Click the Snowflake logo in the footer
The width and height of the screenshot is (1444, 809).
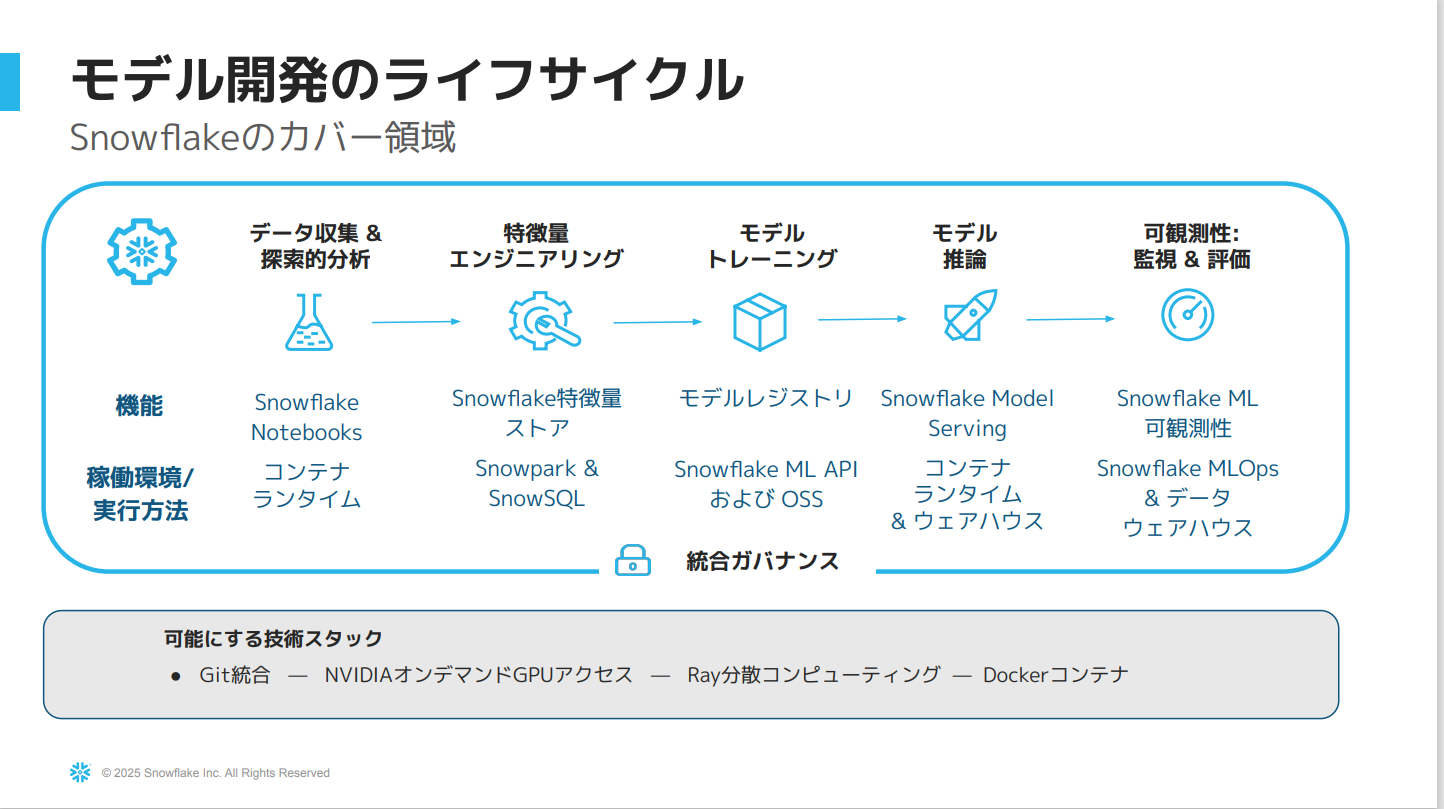(x=80, y=772)
